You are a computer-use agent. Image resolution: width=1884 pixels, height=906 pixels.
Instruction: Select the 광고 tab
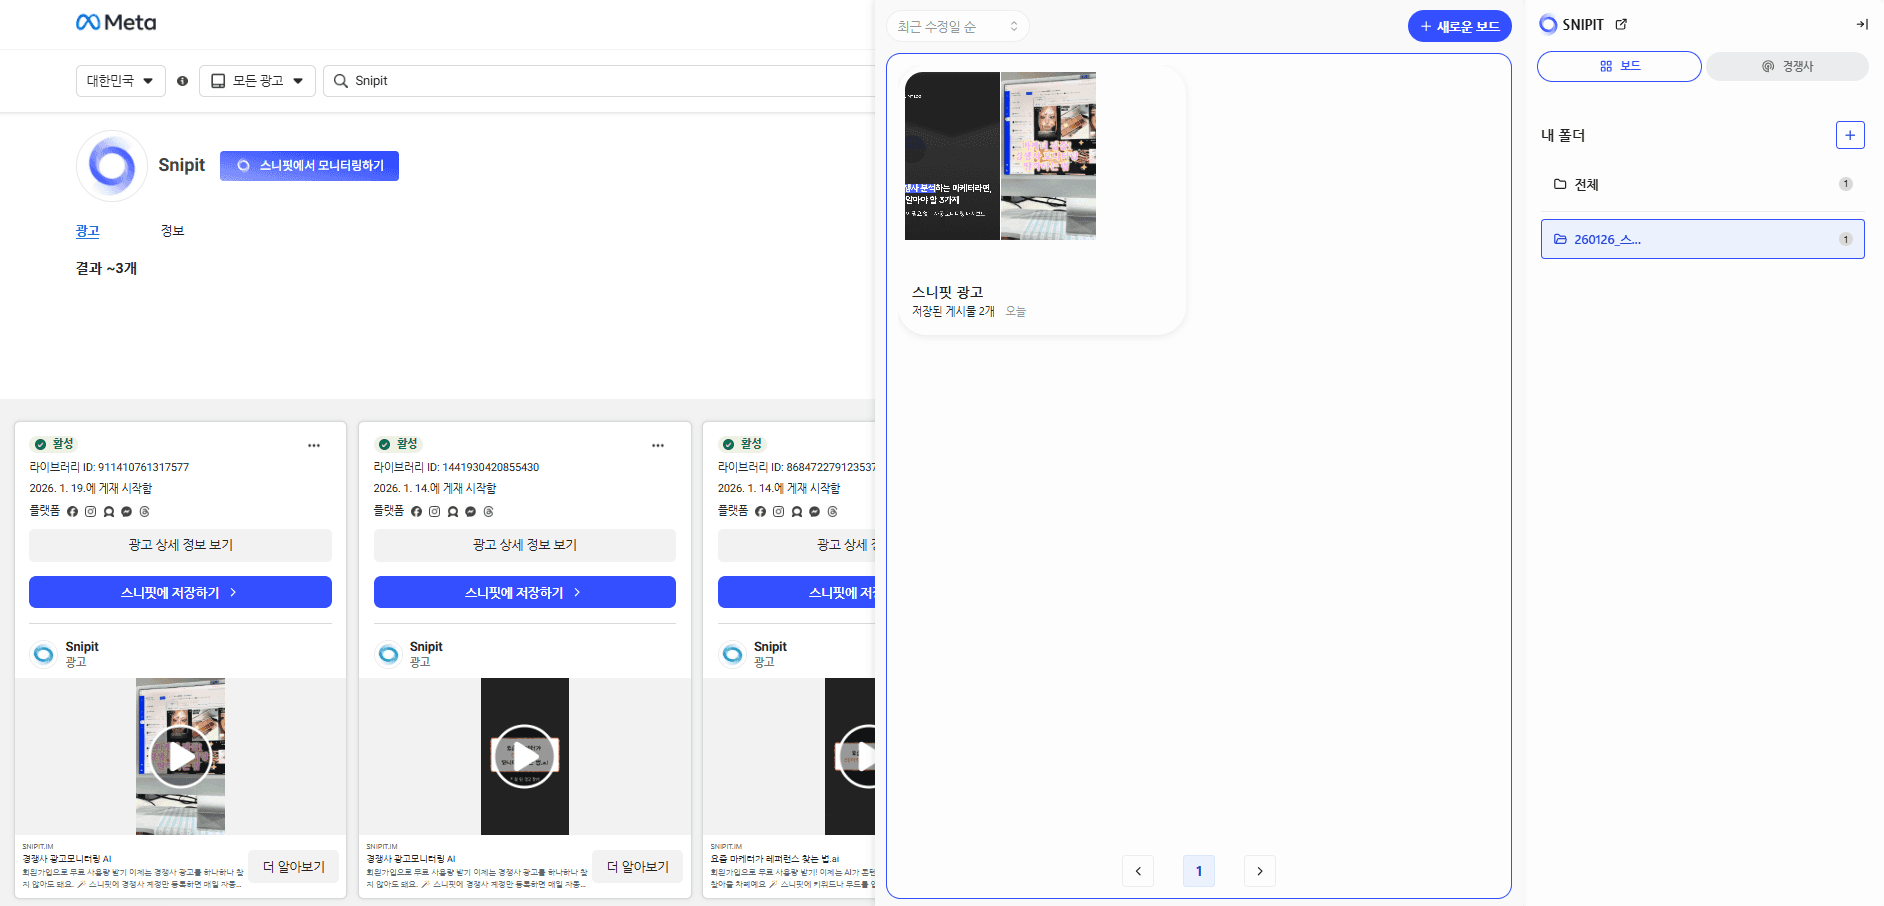pyautogui.click(x=88, y=231)
